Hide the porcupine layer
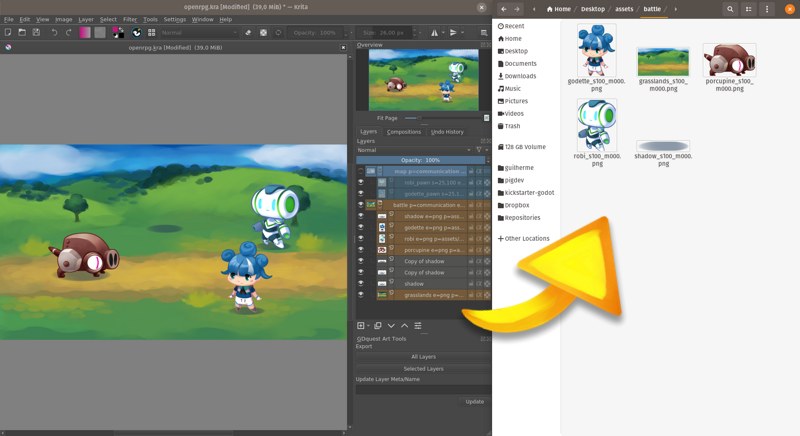 click(361, 250)
